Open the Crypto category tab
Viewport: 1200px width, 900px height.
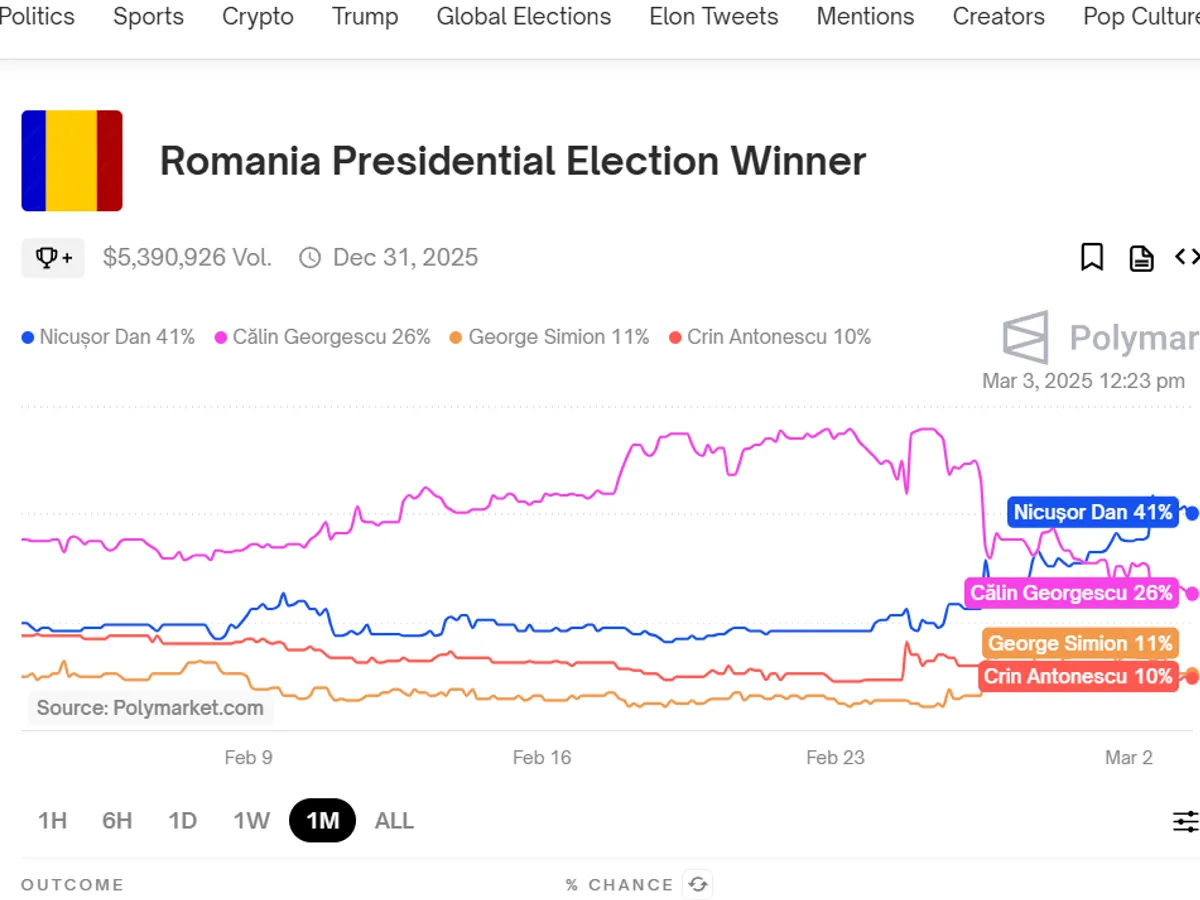[x=258, y=17]
